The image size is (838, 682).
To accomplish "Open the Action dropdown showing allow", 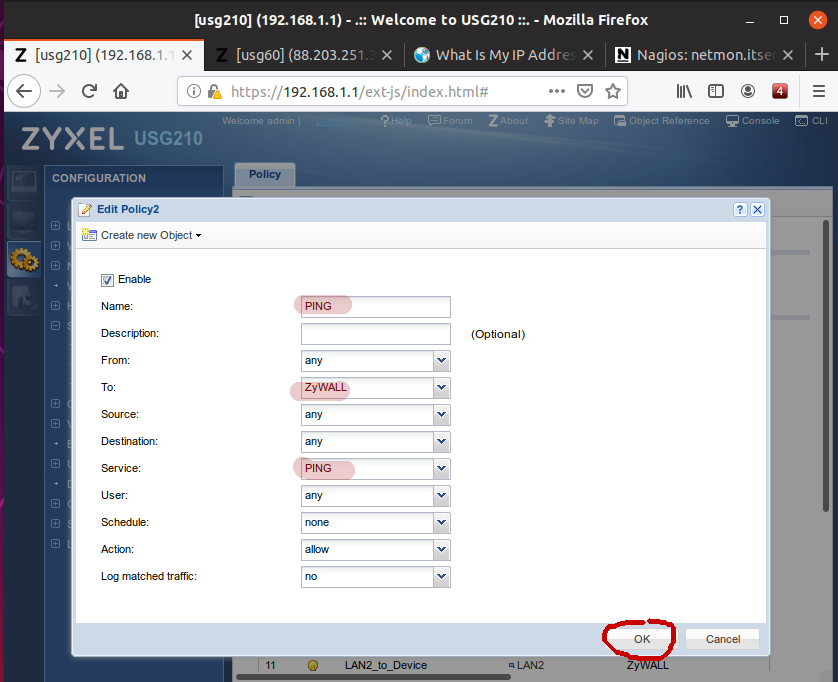I will tap(441, 549).
